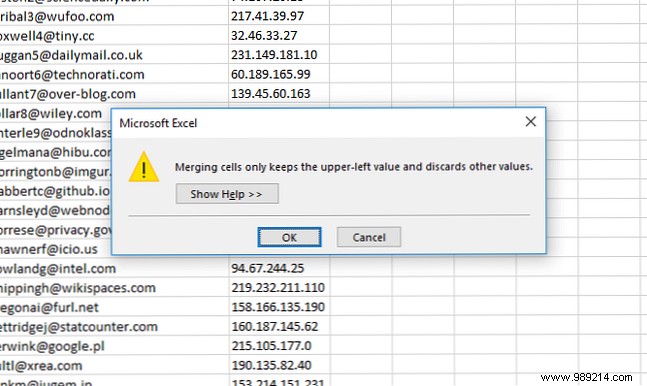Select the wikispaces.com email cell

tap(114, 287)
